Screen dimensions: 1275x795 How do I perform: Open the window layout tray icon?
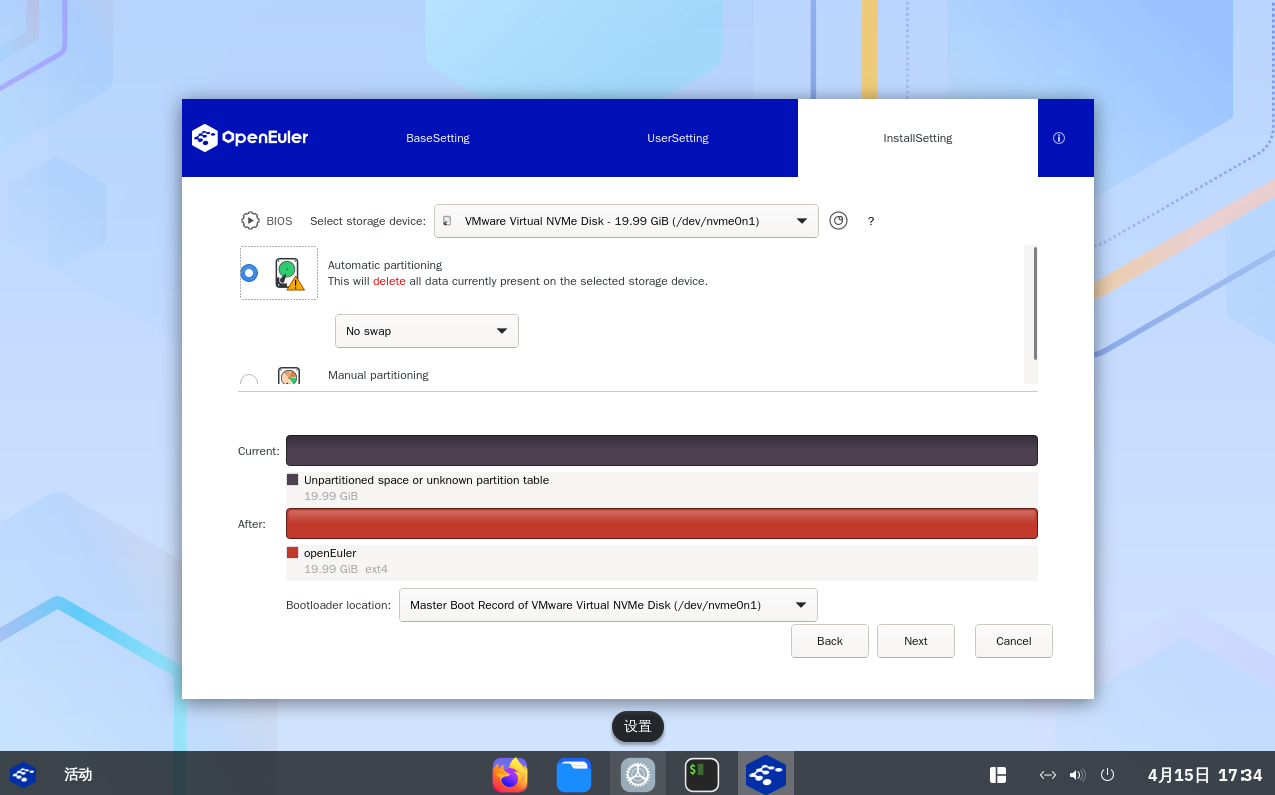point(998,775)
